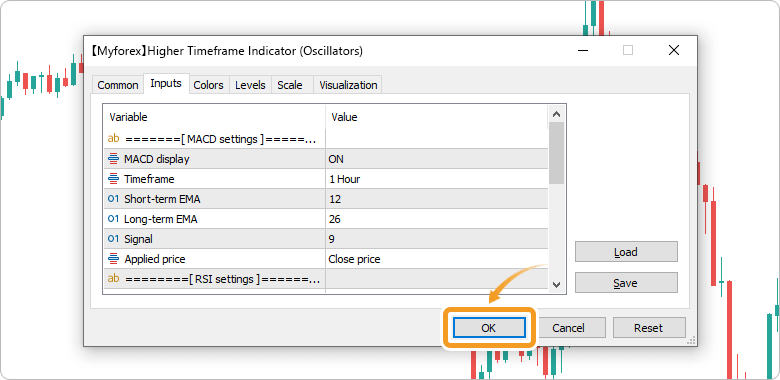780x380 pixels.
Task: Click the inputs list scrollbar thumb
Action: [557, 153]
